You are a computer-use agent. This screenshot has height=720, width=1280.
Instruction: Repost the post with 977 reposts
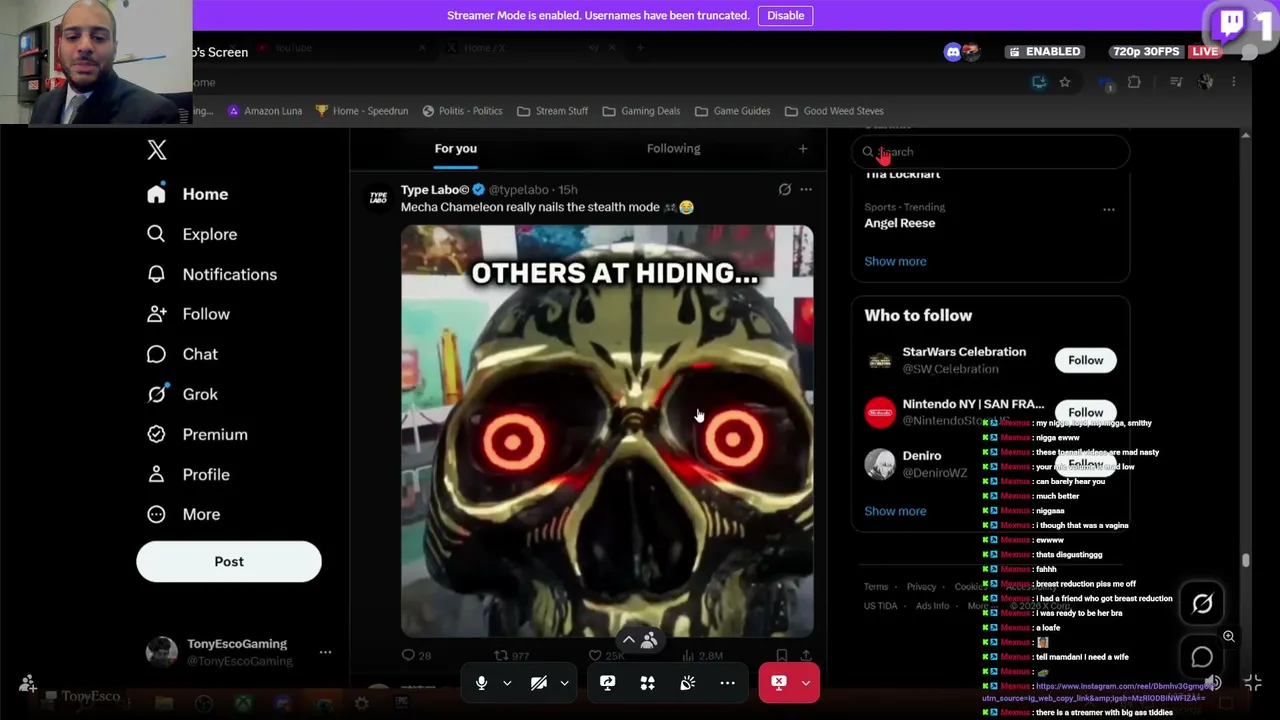click(502, 655)
